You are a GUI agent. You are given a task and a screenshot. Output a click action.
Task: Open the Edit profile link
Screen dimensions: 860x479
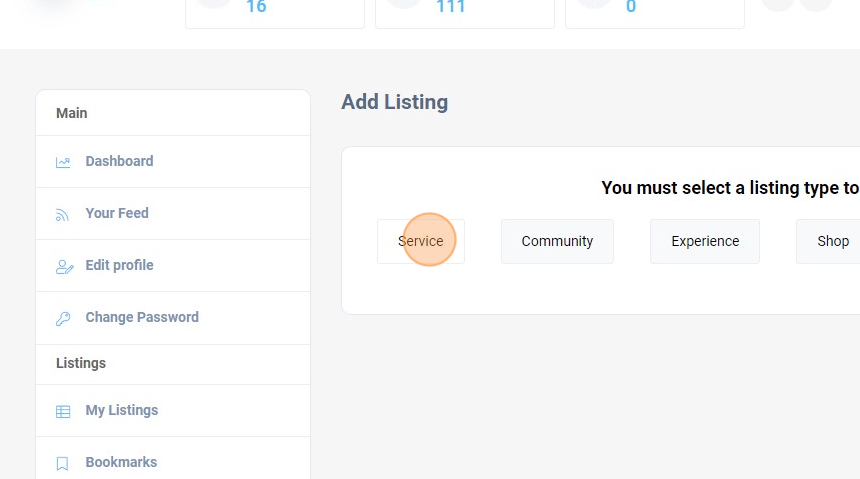[119, 265]
